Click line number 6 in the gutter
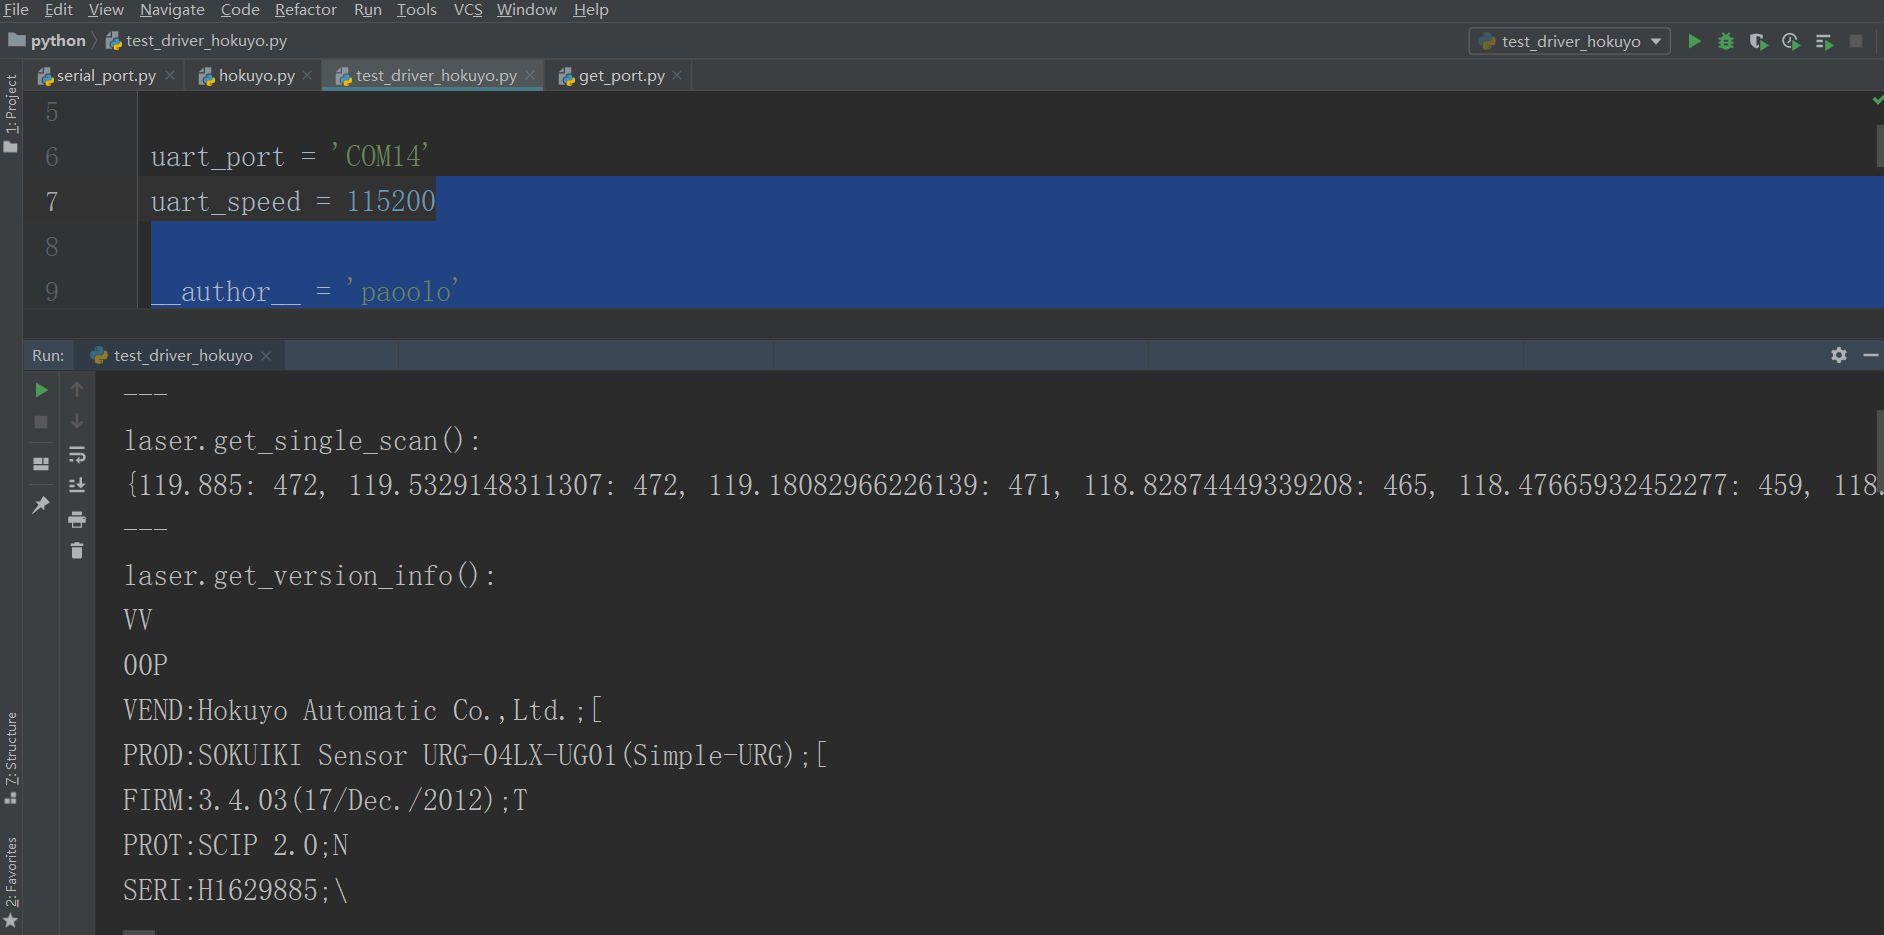 tap(52, 157)
